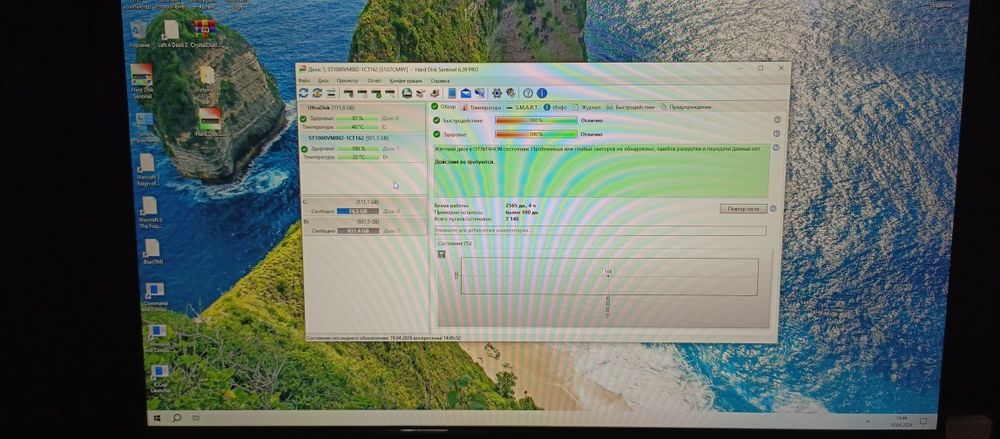Click the help icon beside Быстродействие bar
Image resolution: width=1000 pixels, height=439 pixels.
pyautogui.click(x=777, y=119)
